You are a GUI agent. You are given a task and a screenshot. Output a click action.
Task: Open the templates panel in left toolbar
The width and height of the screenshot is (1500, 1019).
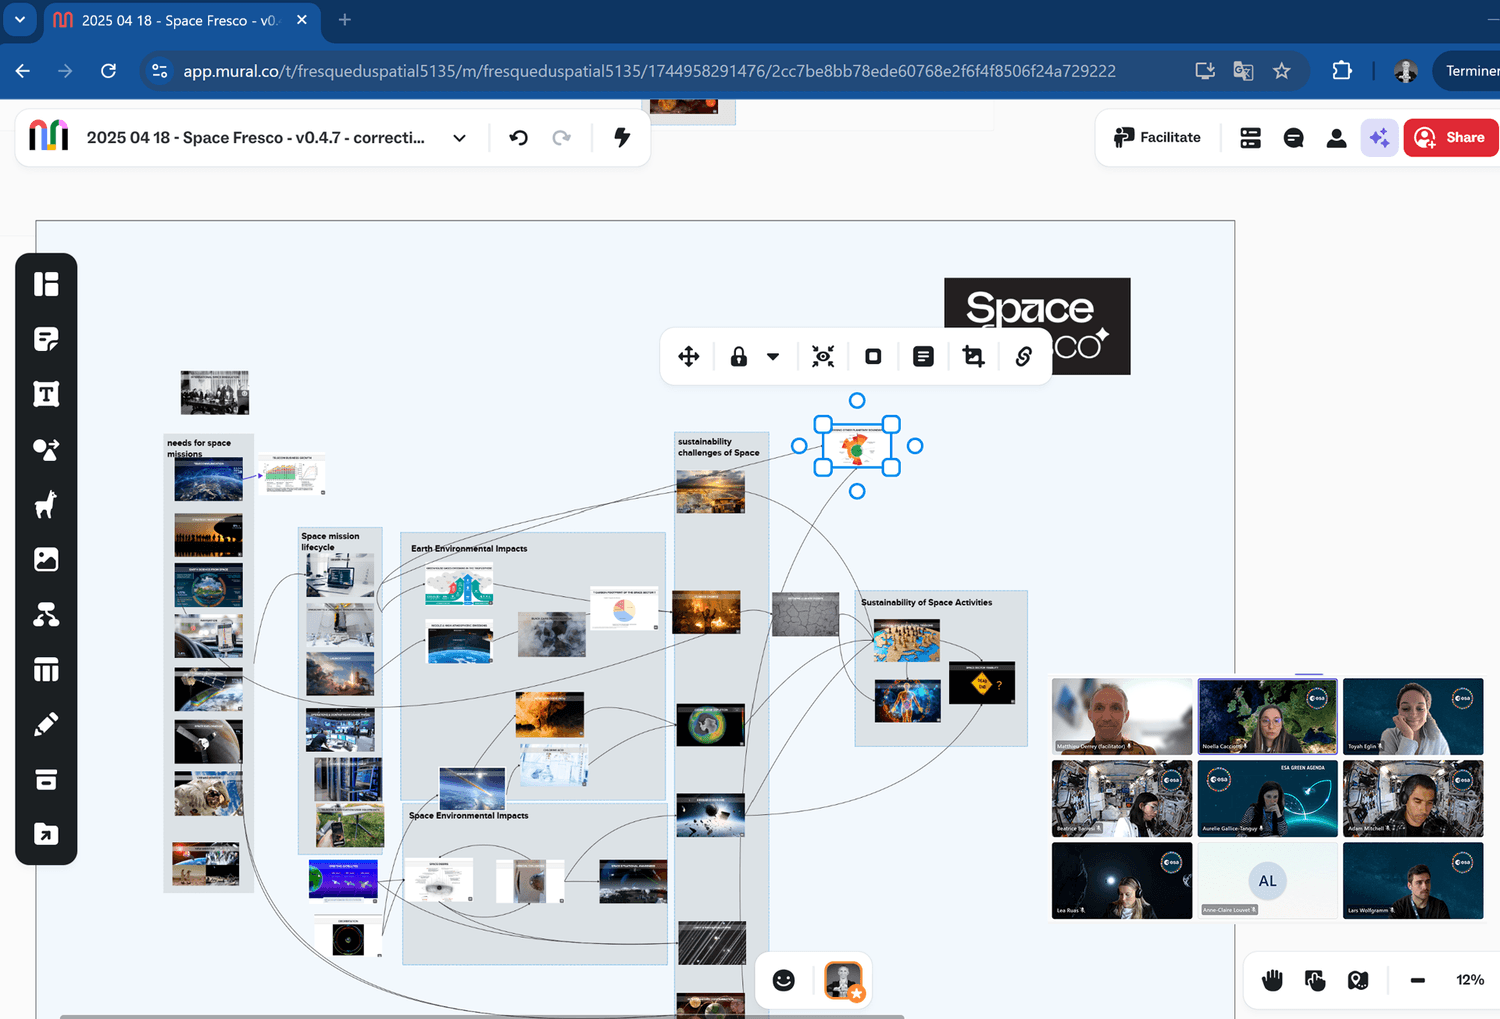click(x=46, y=284)
